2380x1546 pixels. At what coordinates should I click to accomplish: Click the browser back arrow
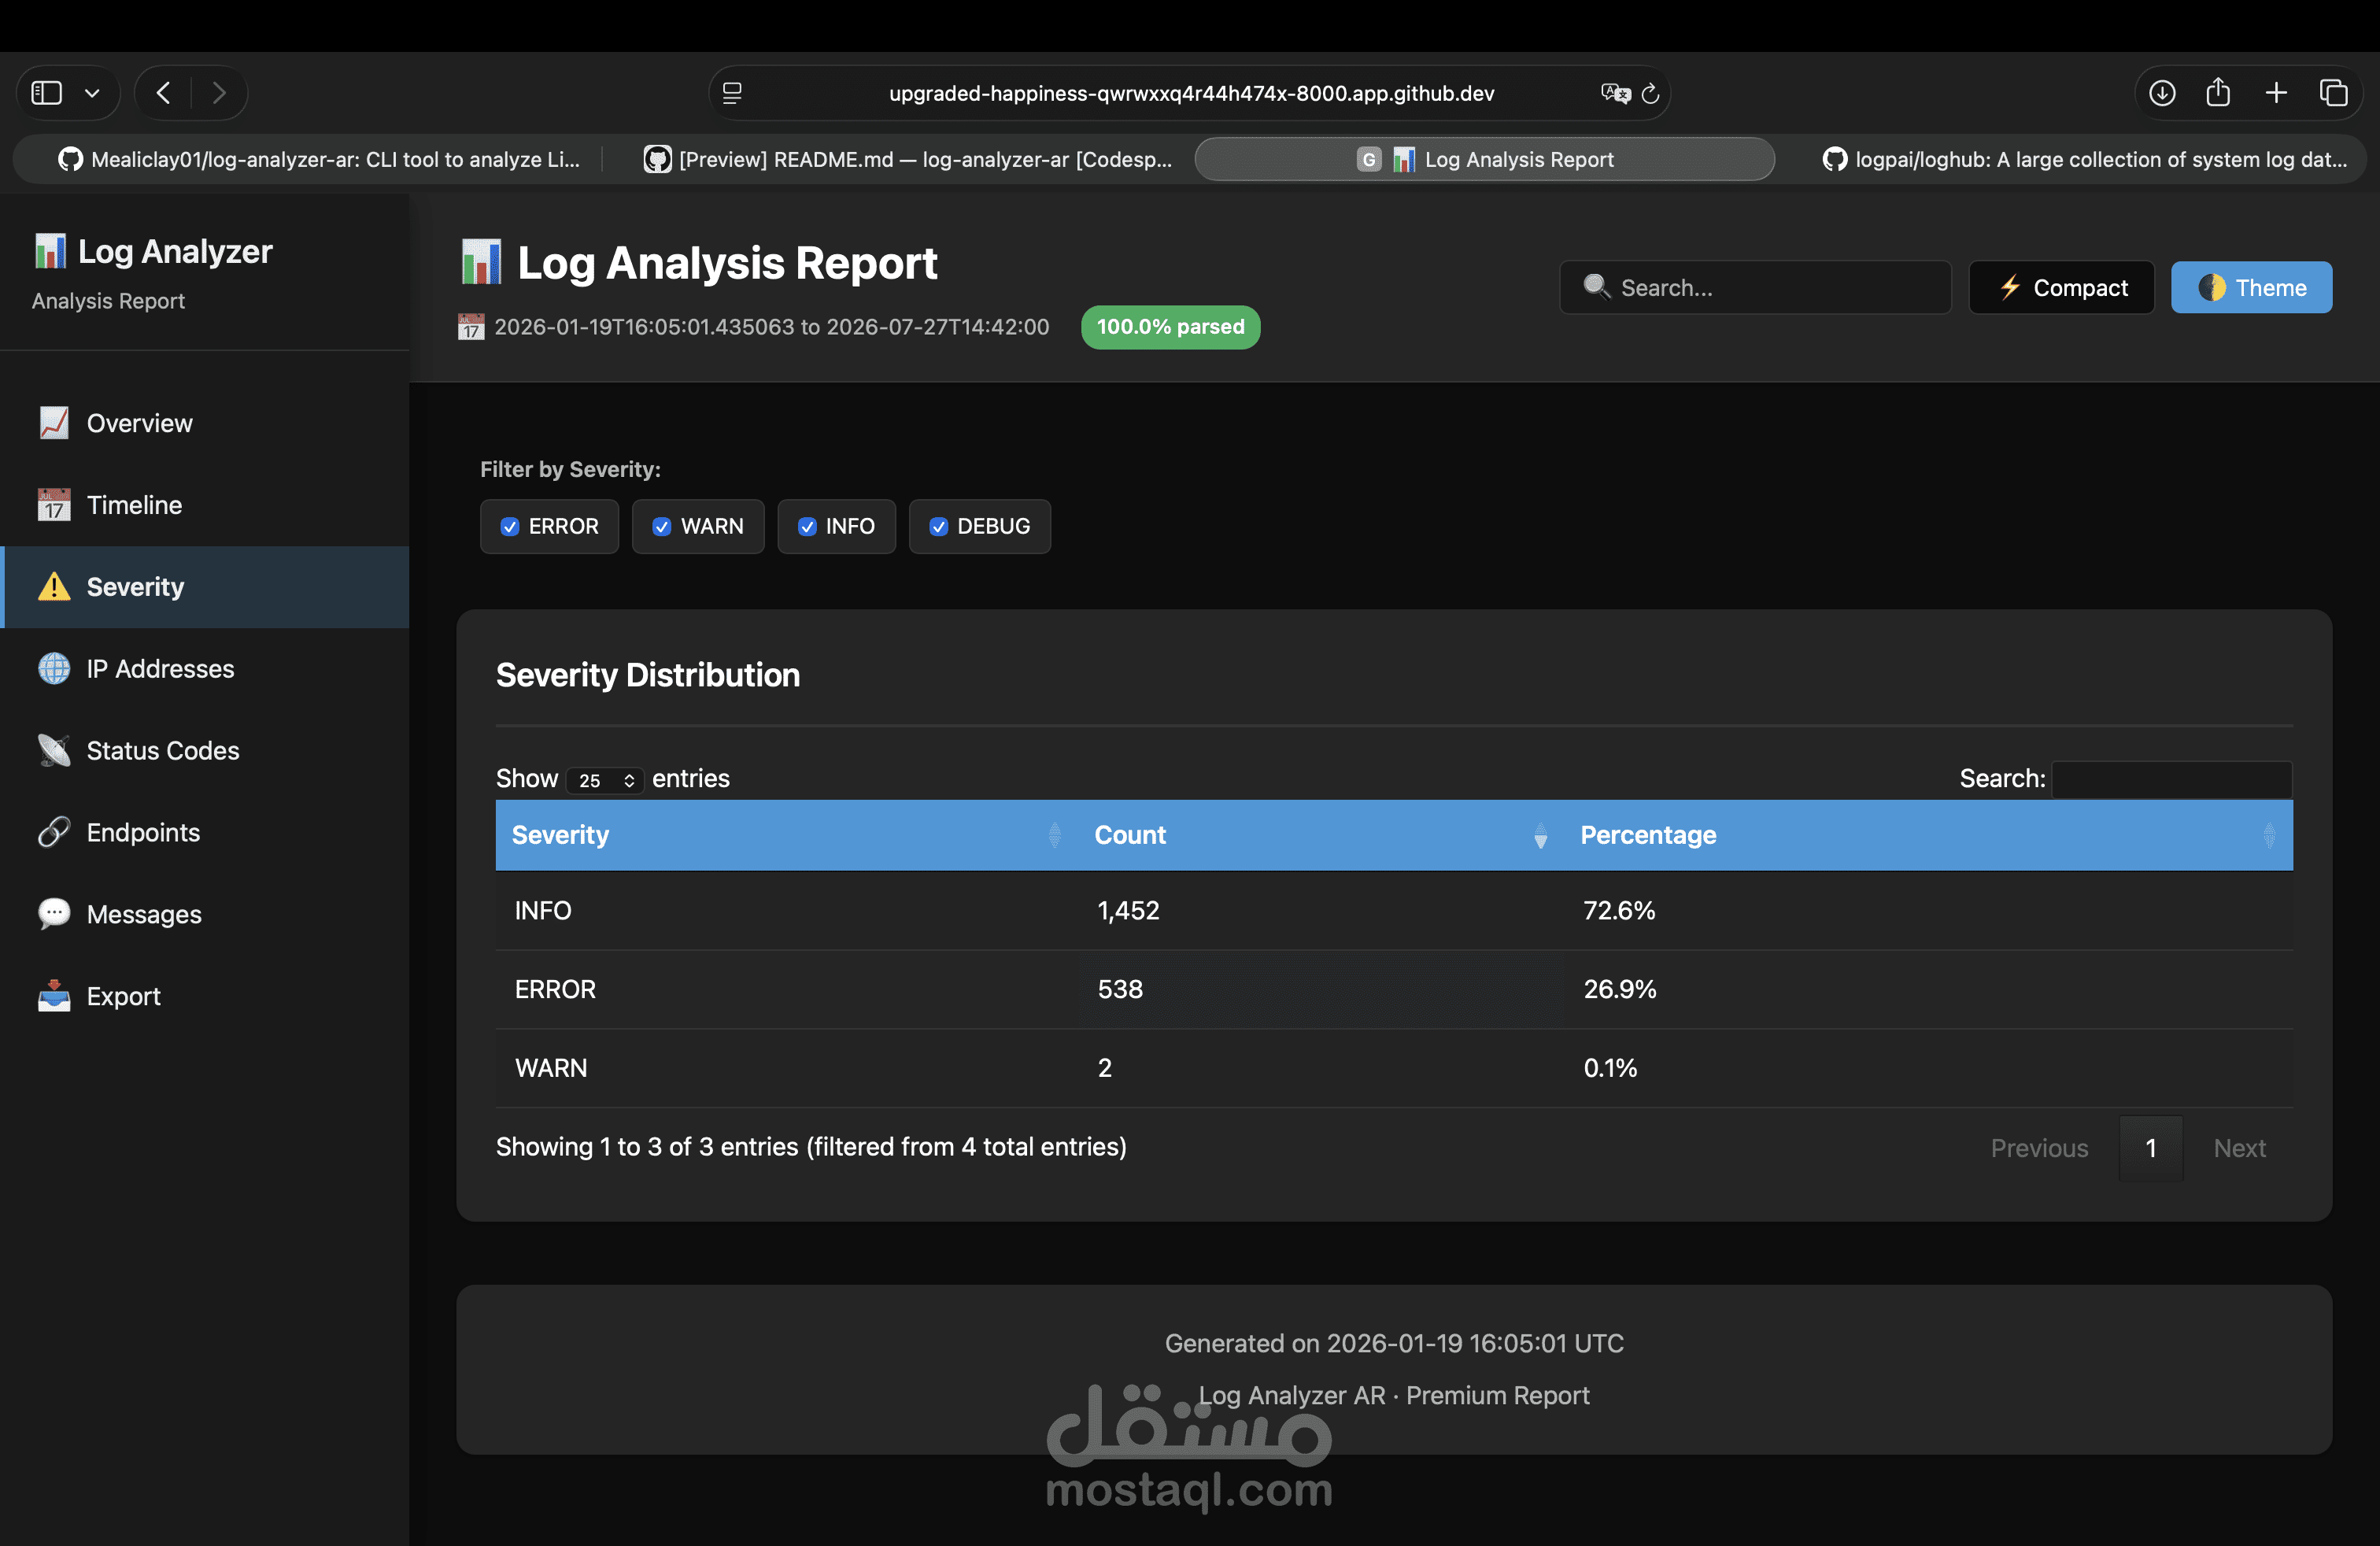click(164, 93)
